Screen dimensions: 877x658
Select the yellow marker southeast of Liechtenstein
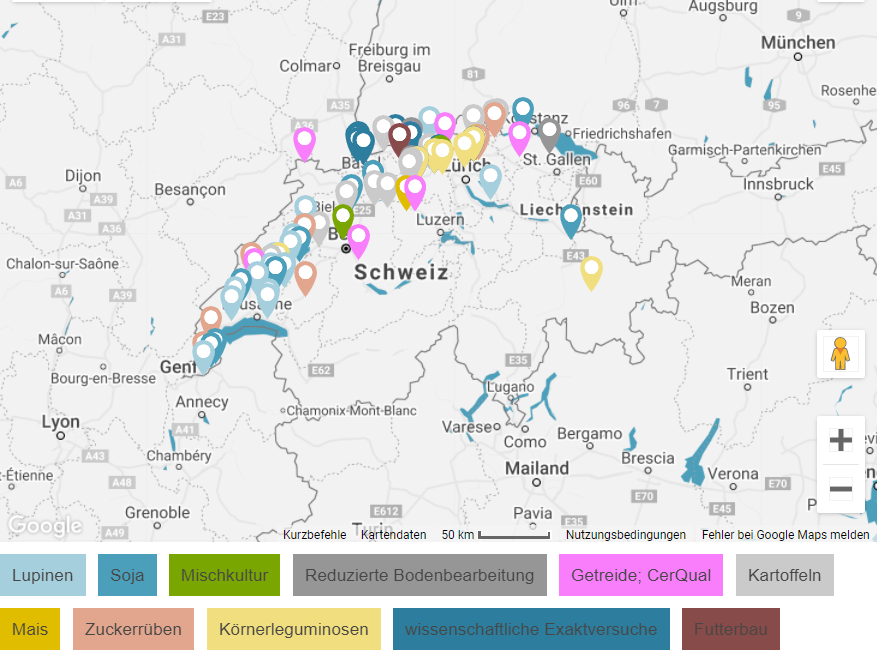point(591,273)
